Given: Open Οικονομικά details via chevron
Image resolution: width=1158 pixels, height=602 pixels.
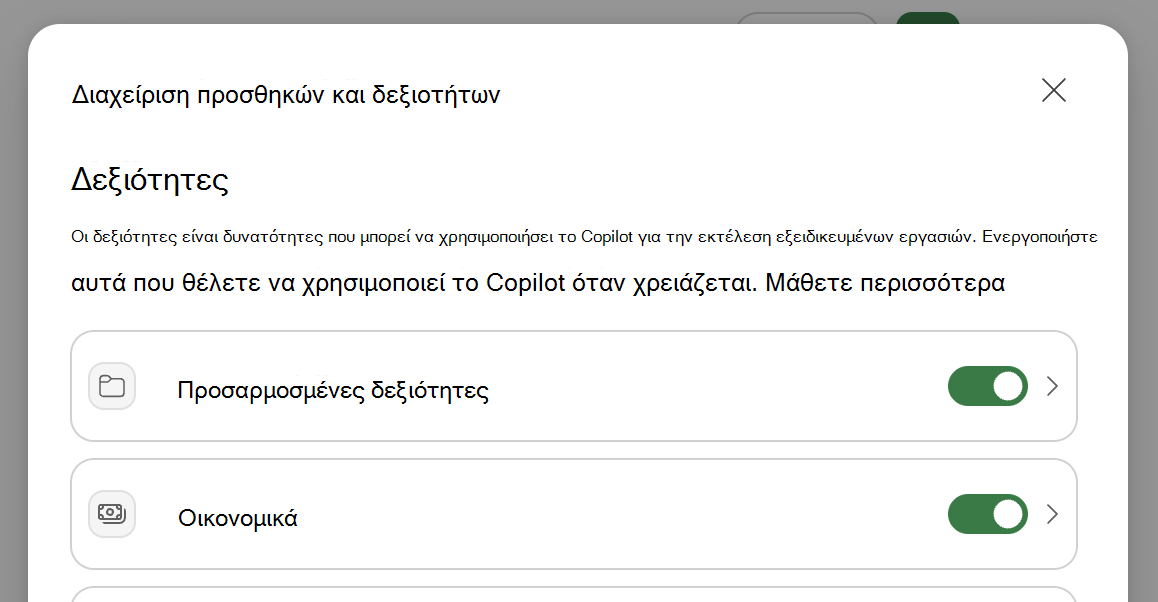Looking at the screenshot, I should point(1052,514).
